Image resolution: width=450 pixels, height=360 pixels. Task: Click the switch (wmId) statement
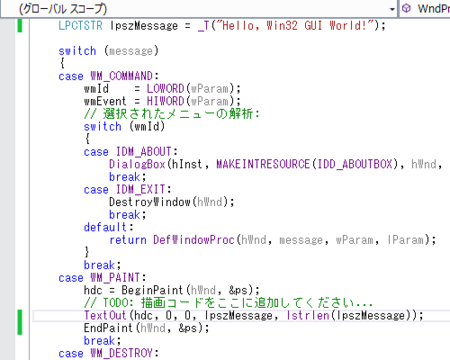124,126
